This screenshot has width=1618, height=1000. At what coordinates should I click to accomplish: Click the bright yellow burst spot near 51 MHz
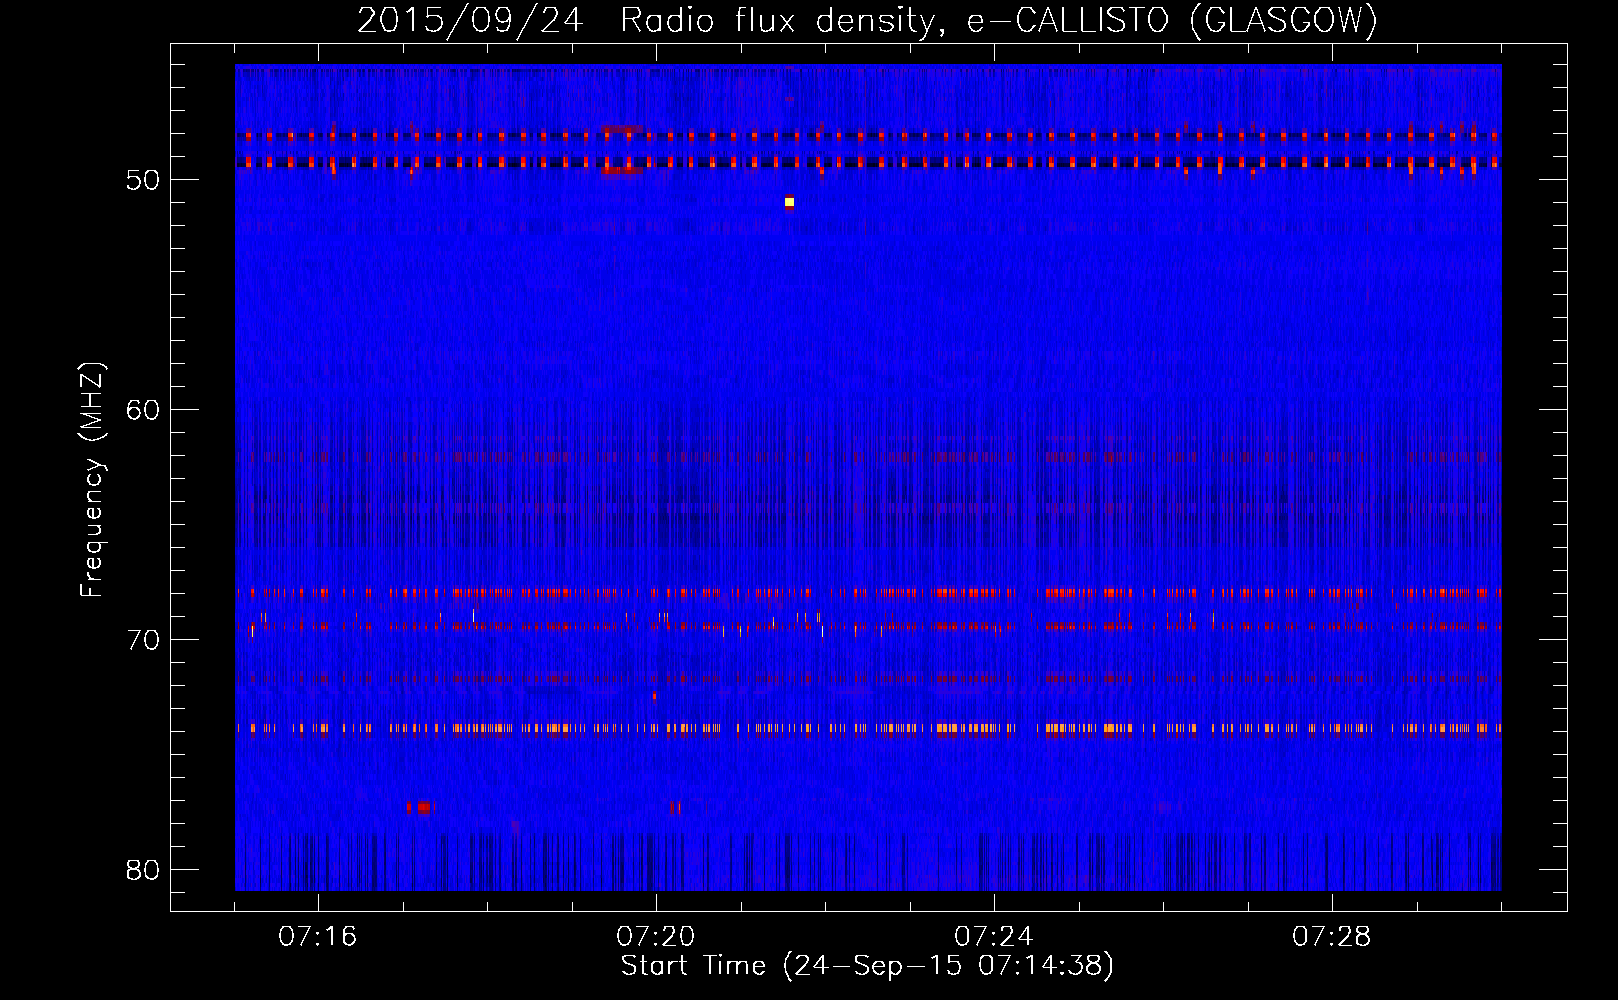(789, 202)
